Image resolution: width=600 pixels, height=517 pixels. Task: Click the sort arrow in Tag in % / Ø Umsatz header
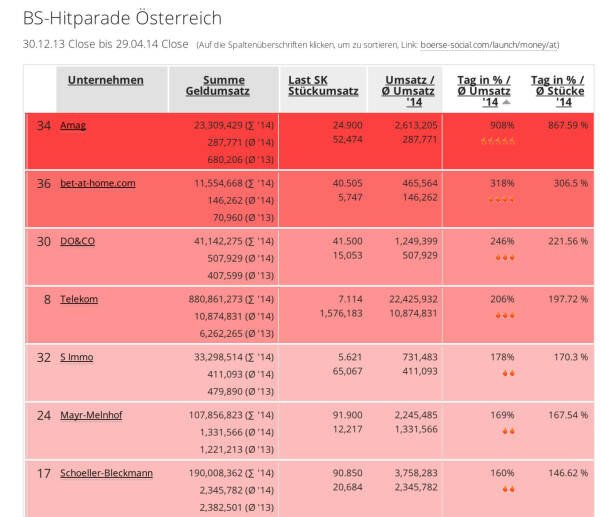point(505,102)
